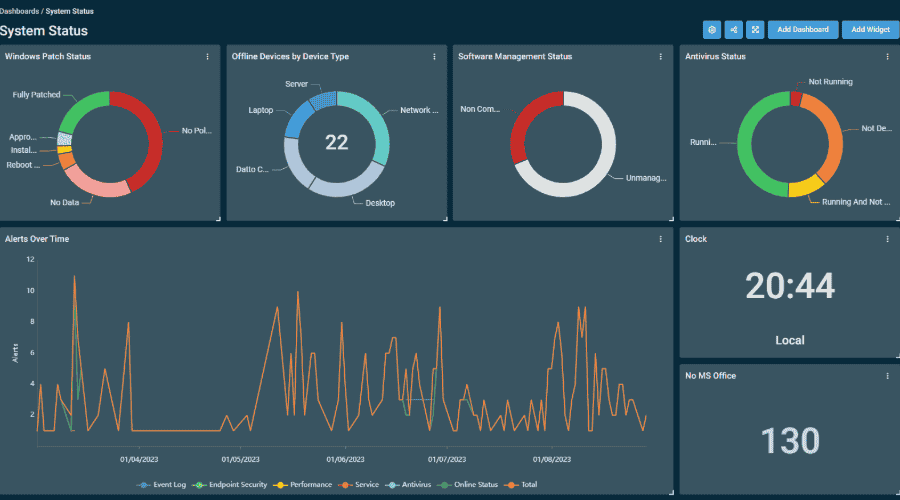Image resolution: width=900 pixels, height=500 pixels.
Task: Click the Desktop light-blue bottom segment
Action: click(350, 187)
